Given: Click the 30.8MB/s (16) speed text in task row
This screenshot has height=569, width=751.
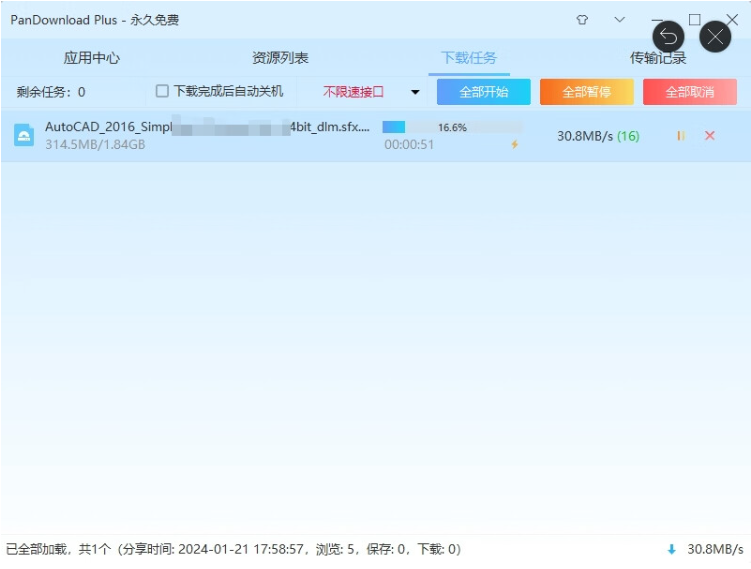Looking at the screenshot, I should (598, 137).
